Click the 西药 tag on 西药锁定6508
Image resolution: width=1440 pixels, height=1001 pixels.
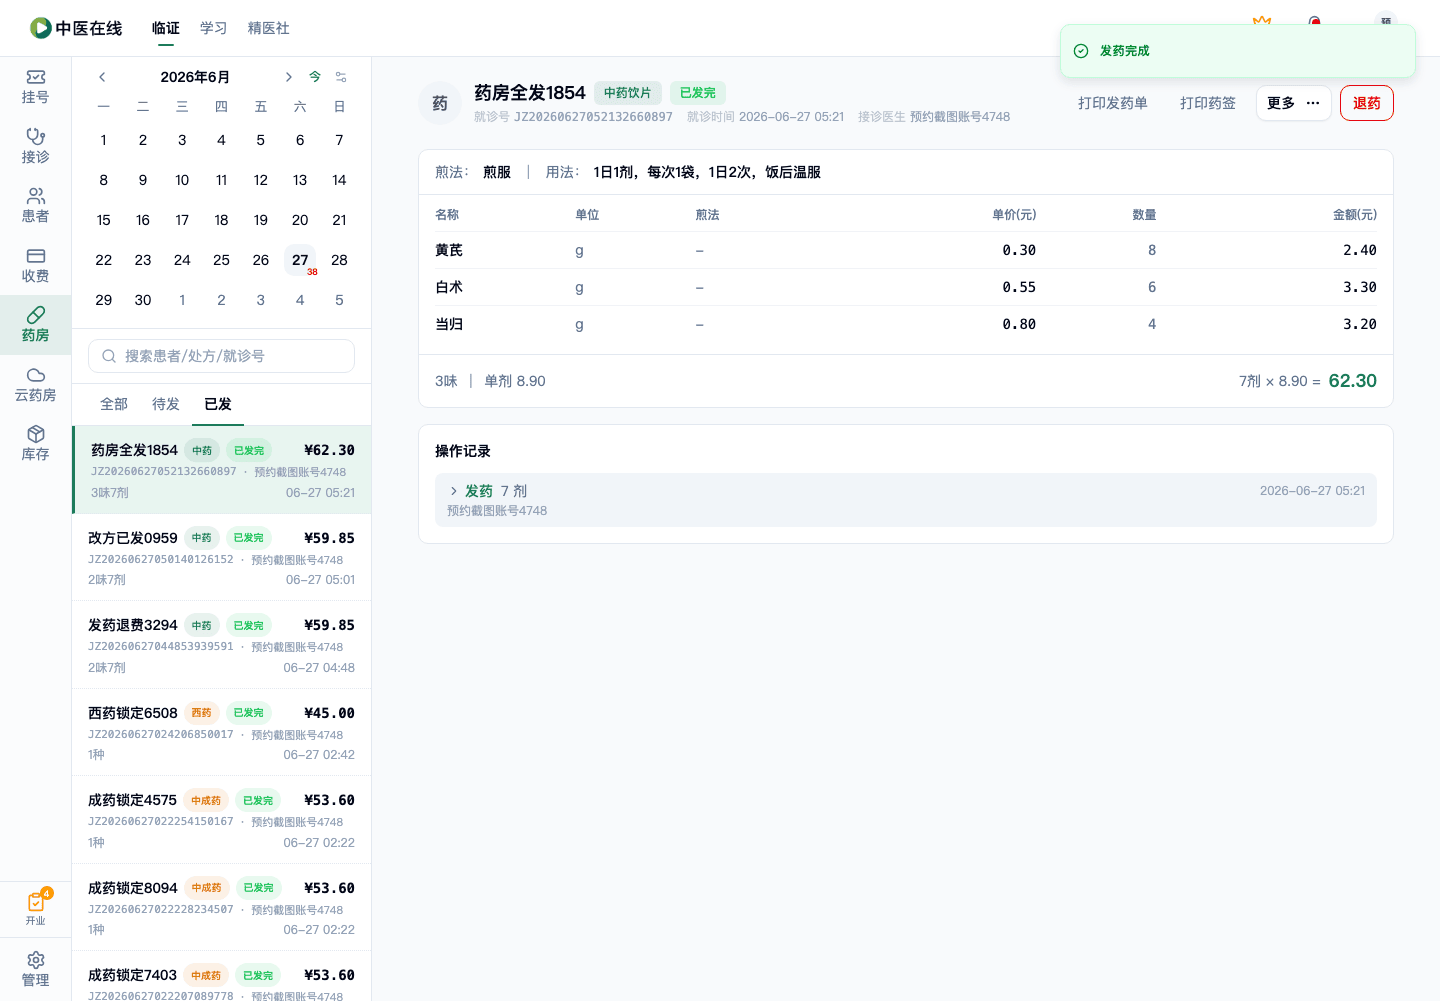(x=201, y=713)
